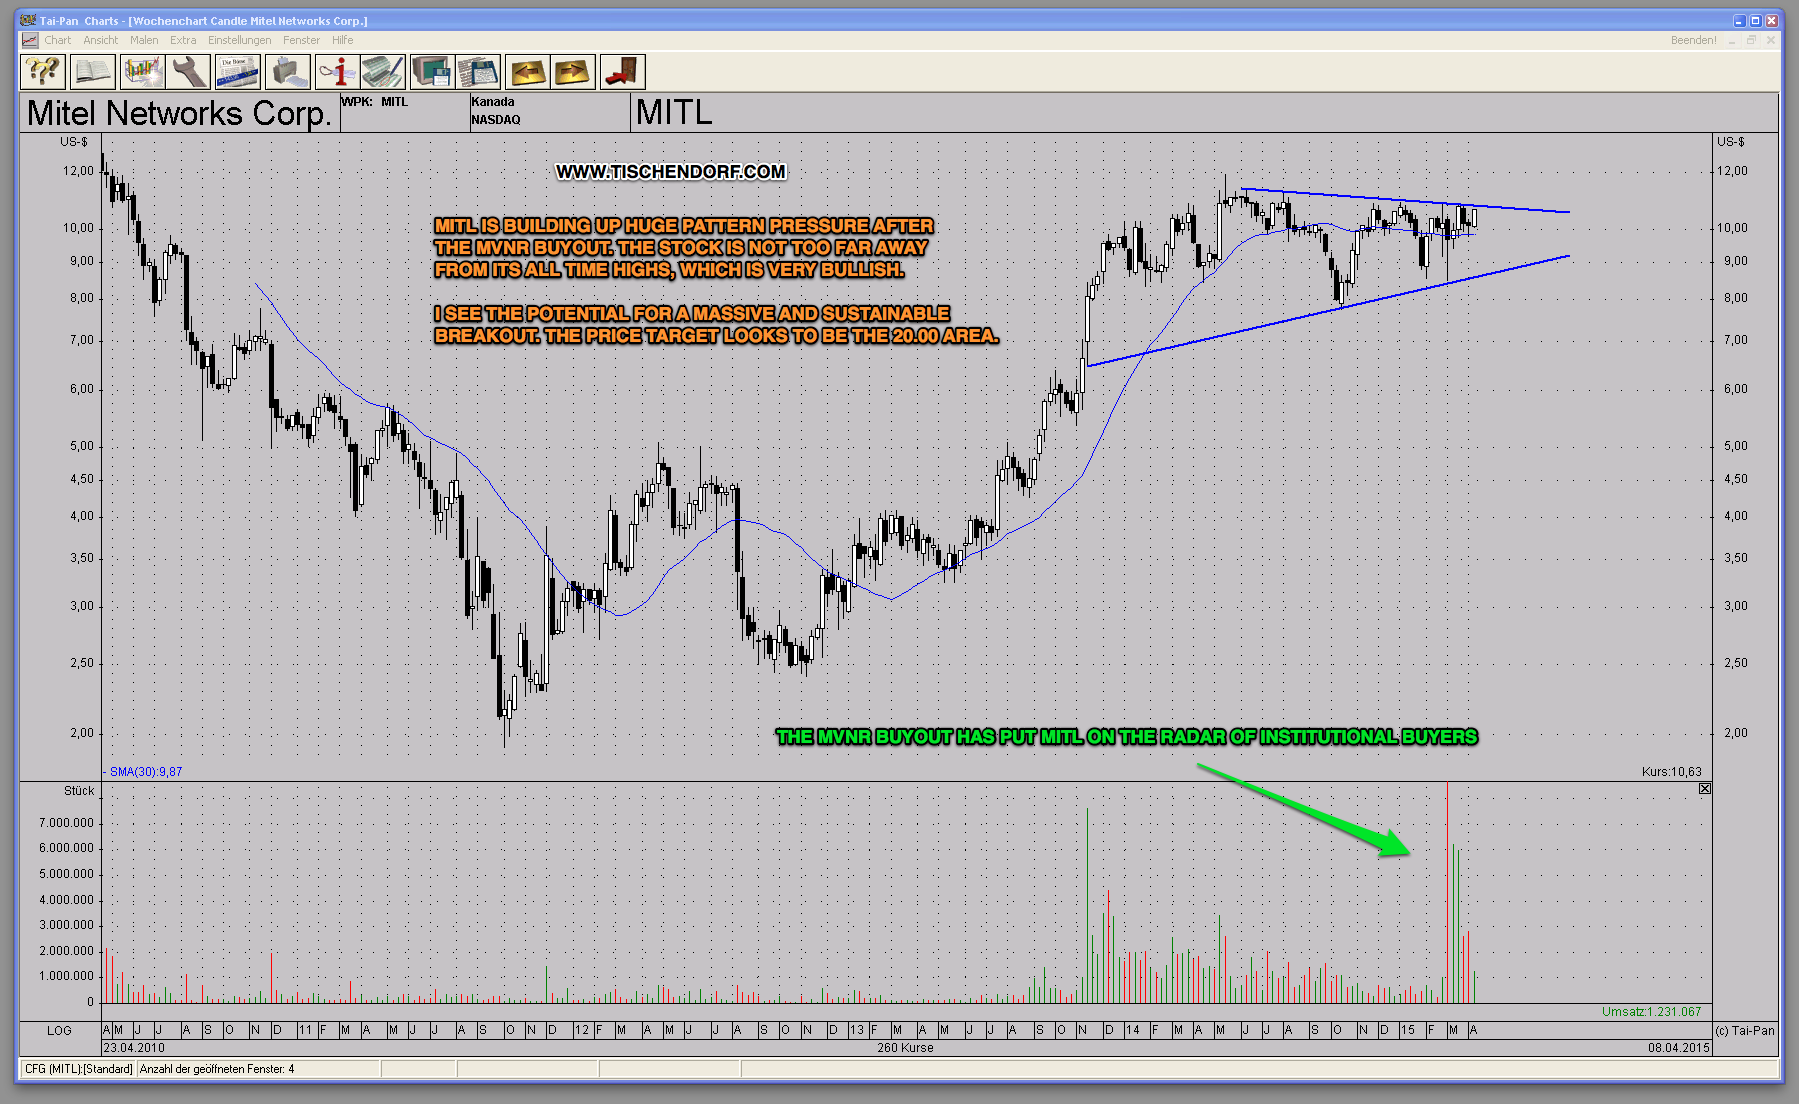
Task: Click the exit door icon
Action: (622, 72)
